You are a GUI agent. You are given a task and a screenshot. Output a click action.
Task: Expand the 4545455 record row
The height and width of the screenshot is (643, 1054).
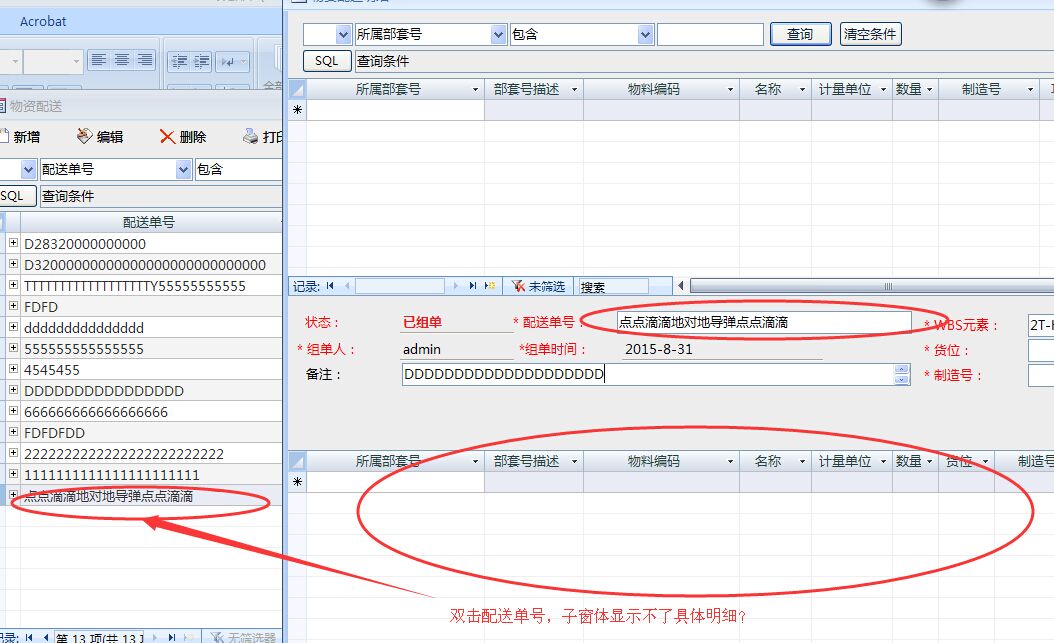click(13, 370)
